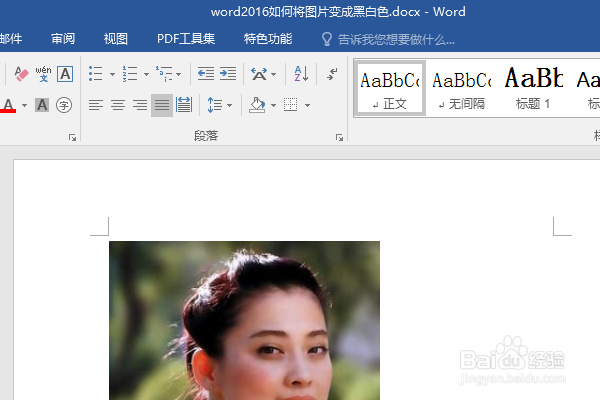The width and height of the screenshot is (600, 400).
Task: Toggle the Justify alignment button
Action: (162, 105)
